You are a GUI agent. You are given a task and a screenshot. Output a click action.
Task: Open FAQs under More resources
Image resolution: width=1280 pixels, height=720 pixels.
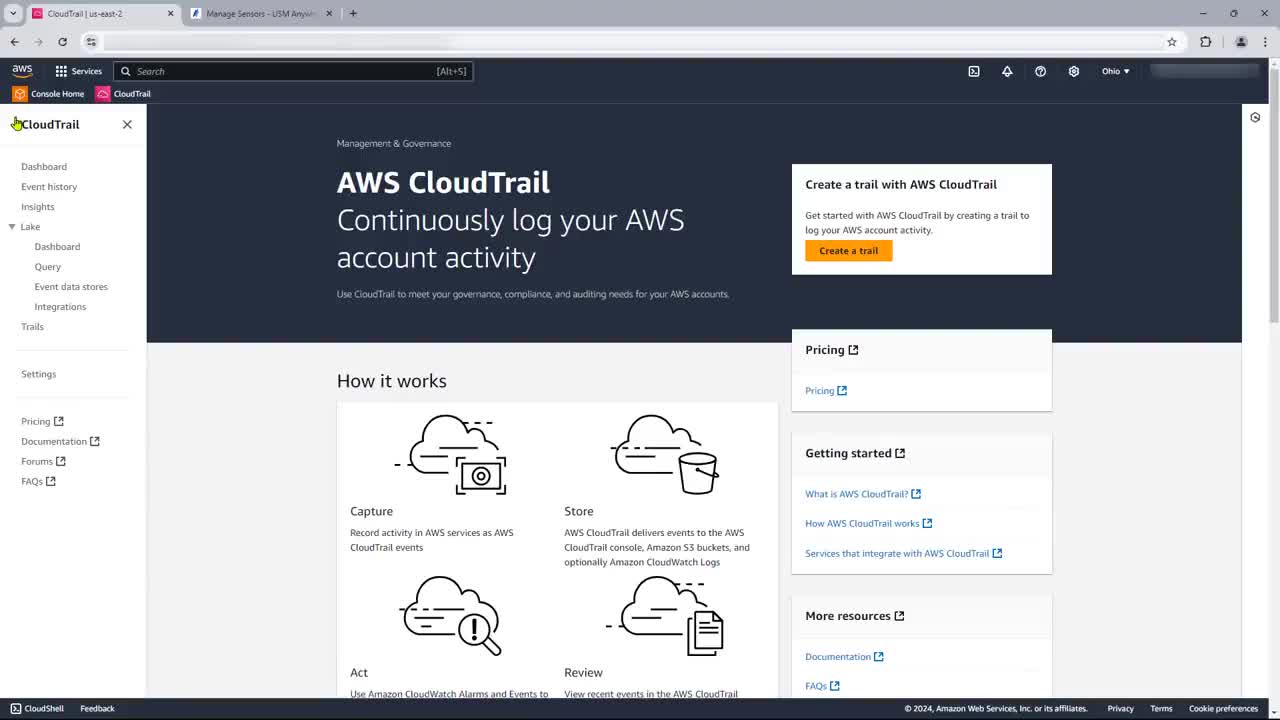822,686
